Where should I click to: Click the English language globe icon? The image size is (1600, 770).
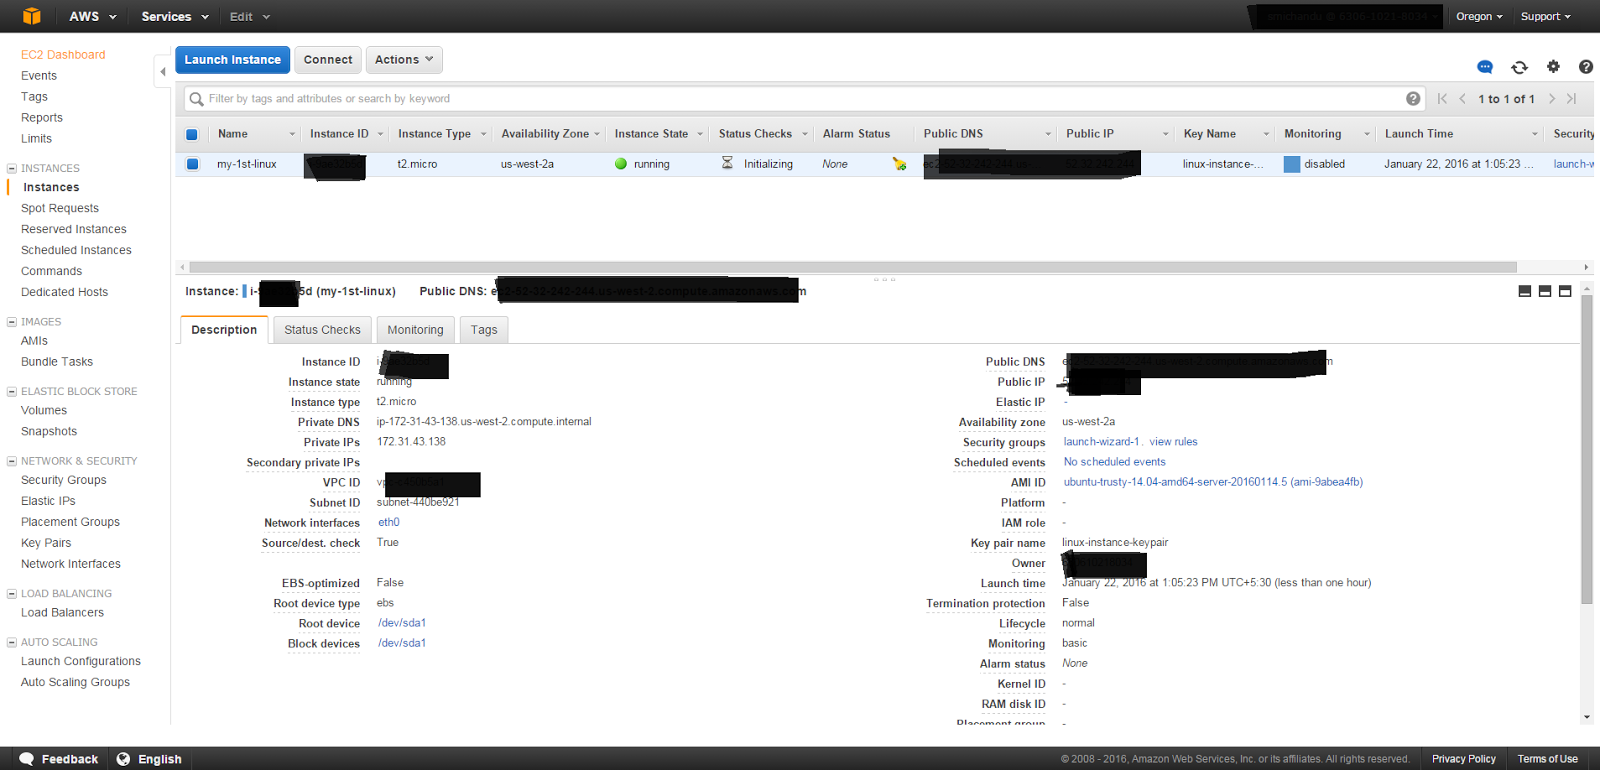pos(123,759)
